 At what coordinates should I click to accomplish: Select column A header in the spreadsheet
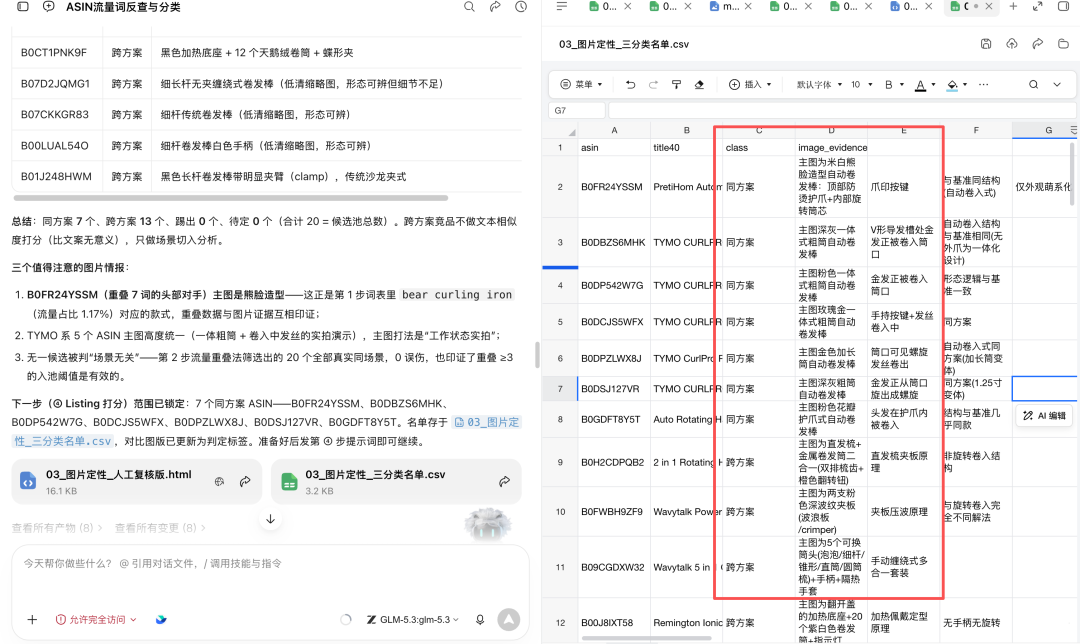tap(614, 130)
